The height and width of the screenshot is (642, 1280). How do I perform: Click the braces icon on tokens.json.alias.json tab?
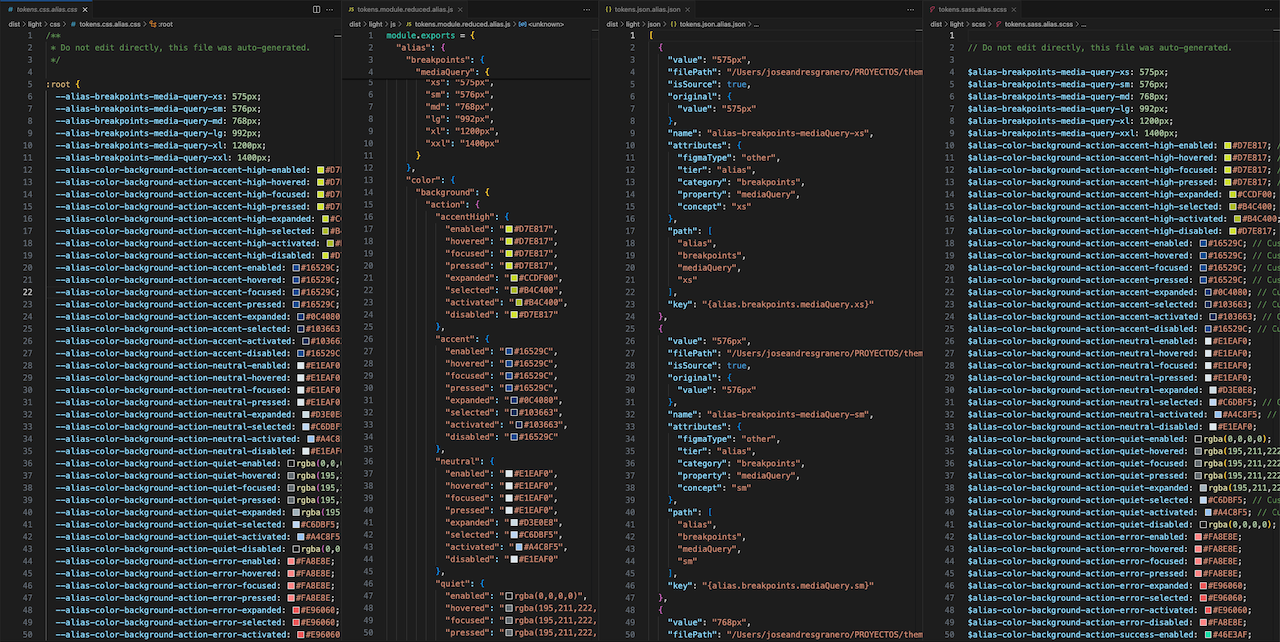click(x=608, y=9)
